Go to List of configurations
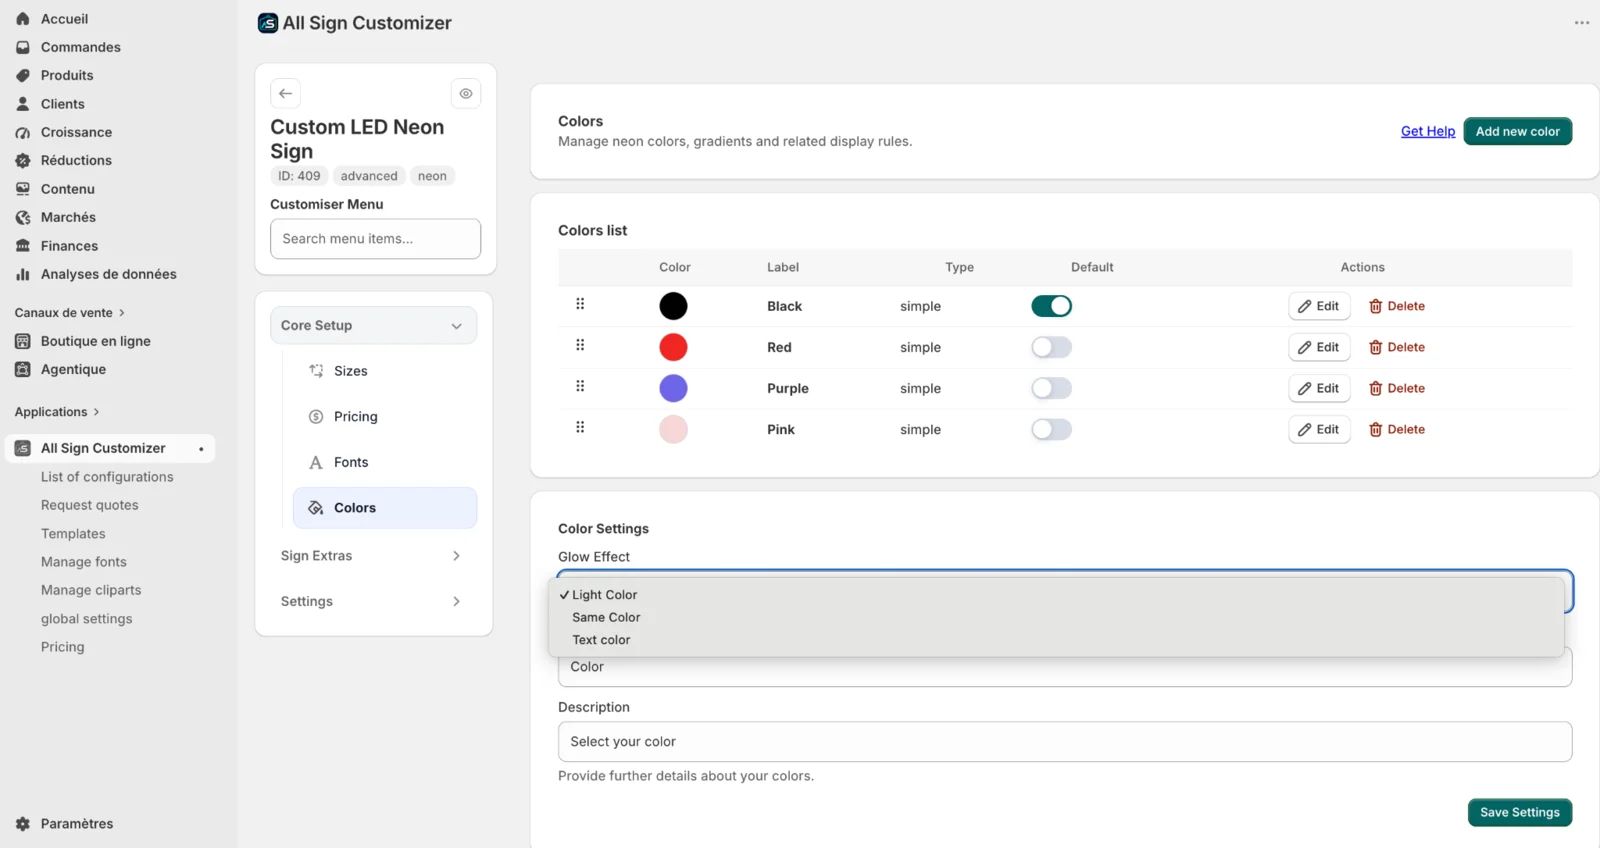1600x848 pixels. pos(107,477)
